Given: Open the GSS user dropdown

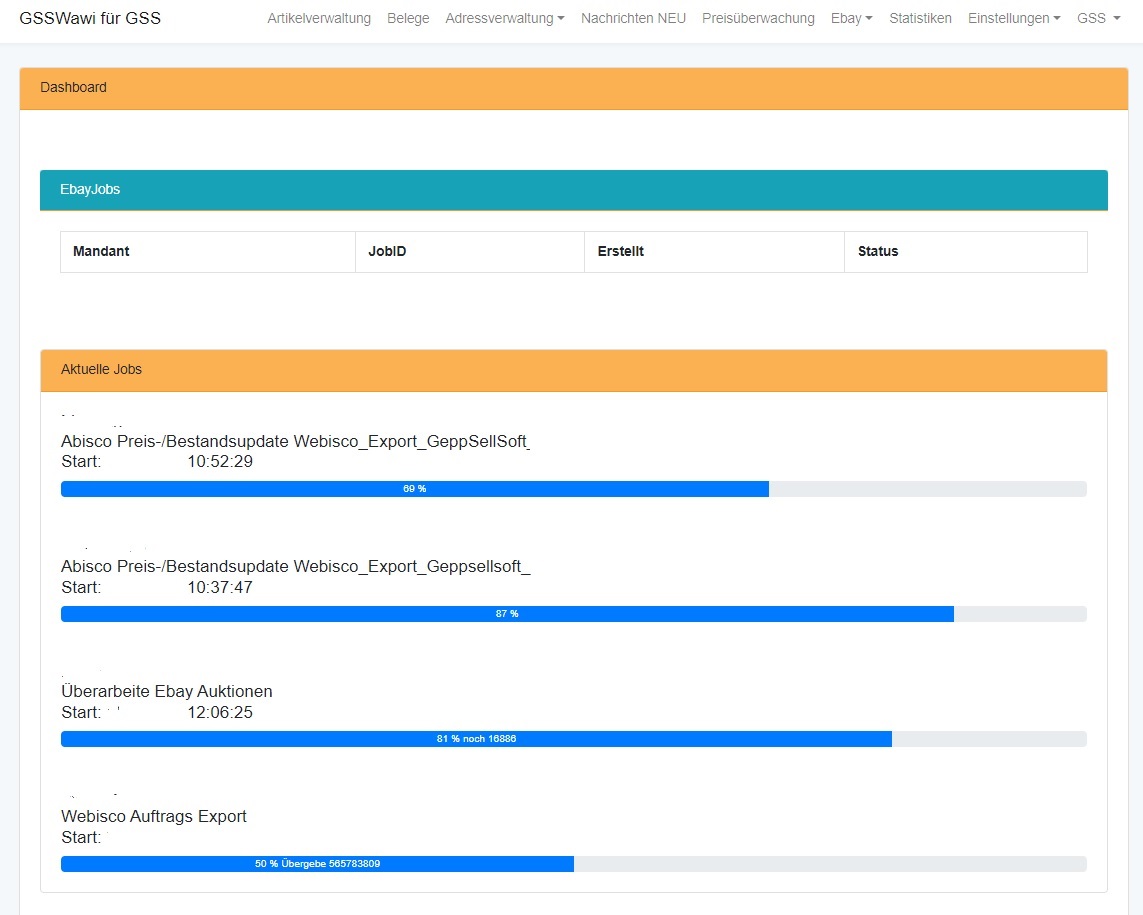Looking at the screenshot, I should (x=1098, y=18).
